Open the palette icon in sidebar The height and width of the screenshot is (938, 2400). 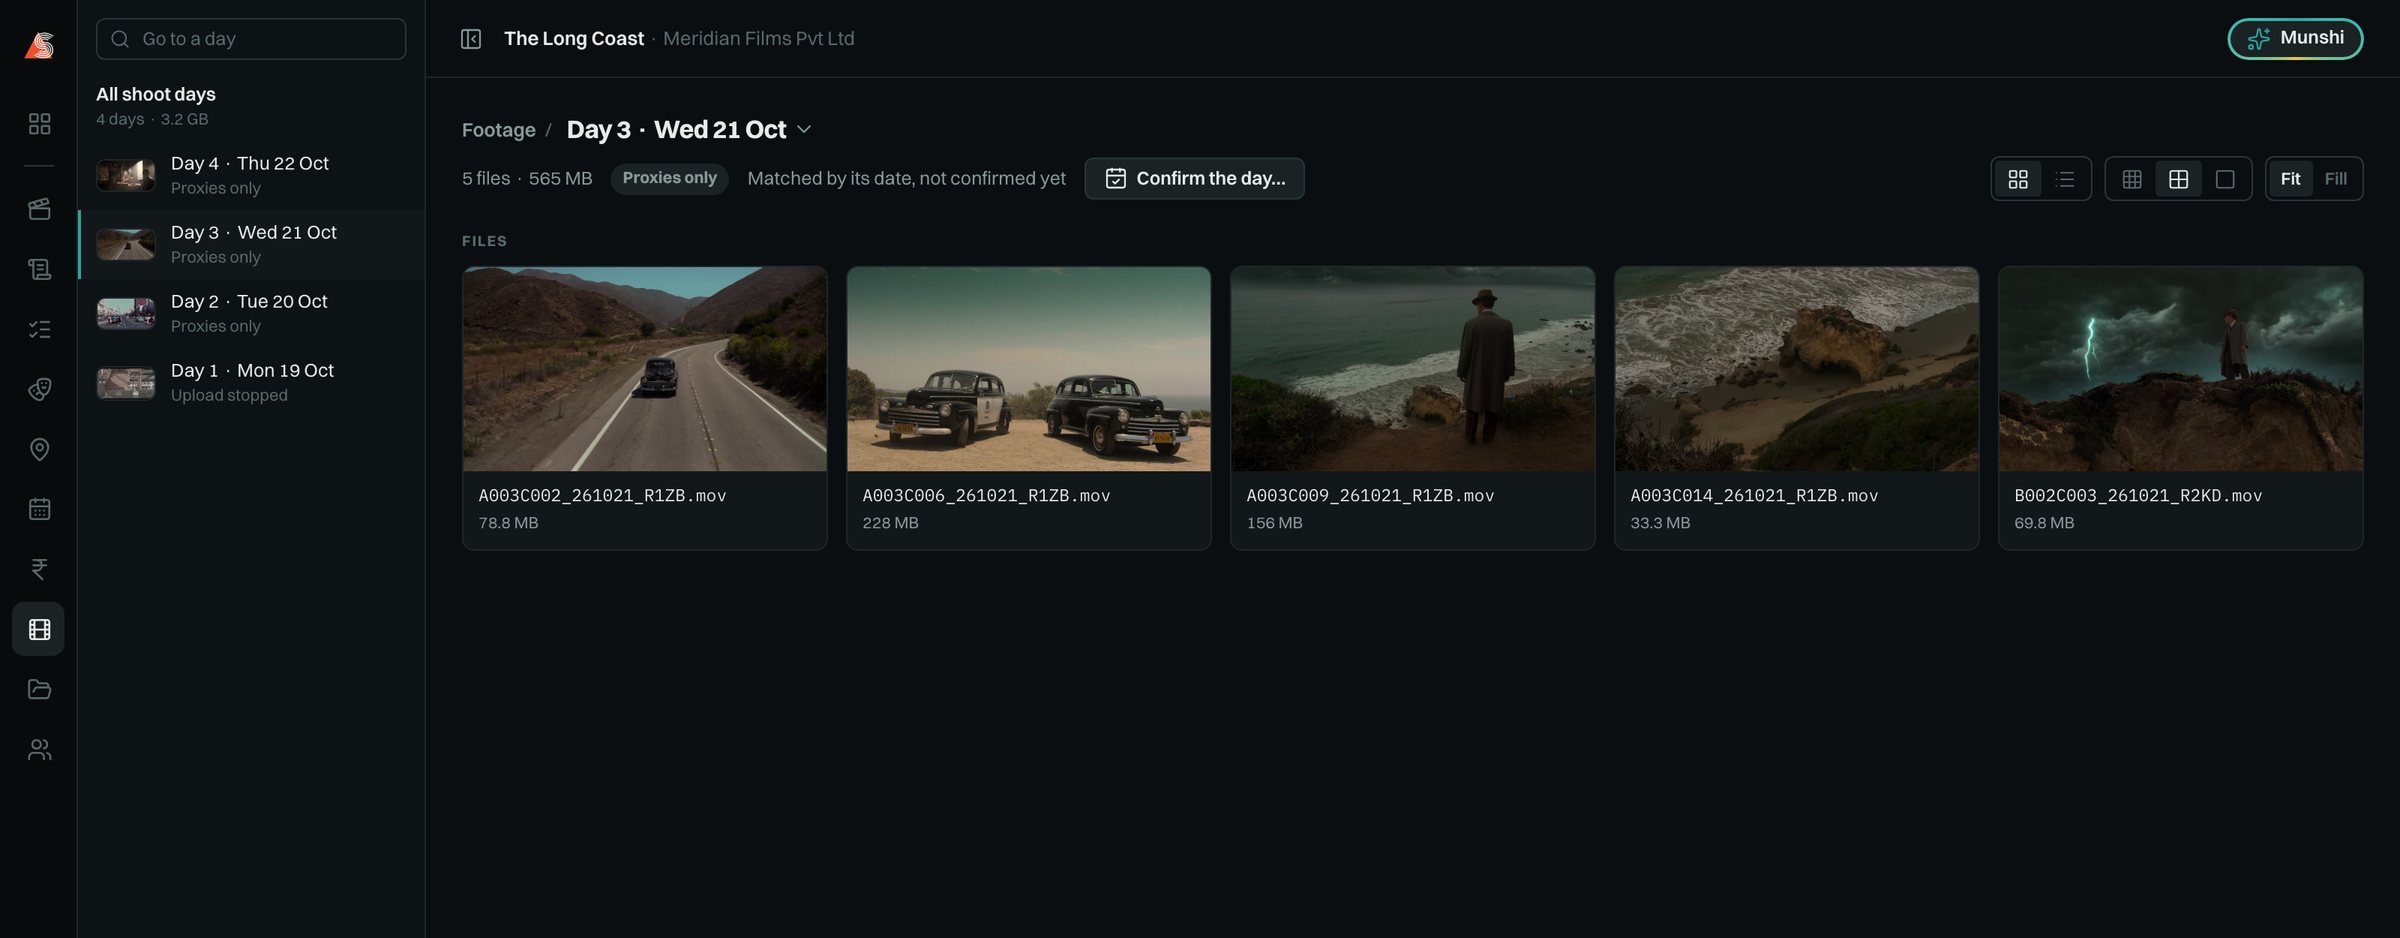click(x=39, y=389)
